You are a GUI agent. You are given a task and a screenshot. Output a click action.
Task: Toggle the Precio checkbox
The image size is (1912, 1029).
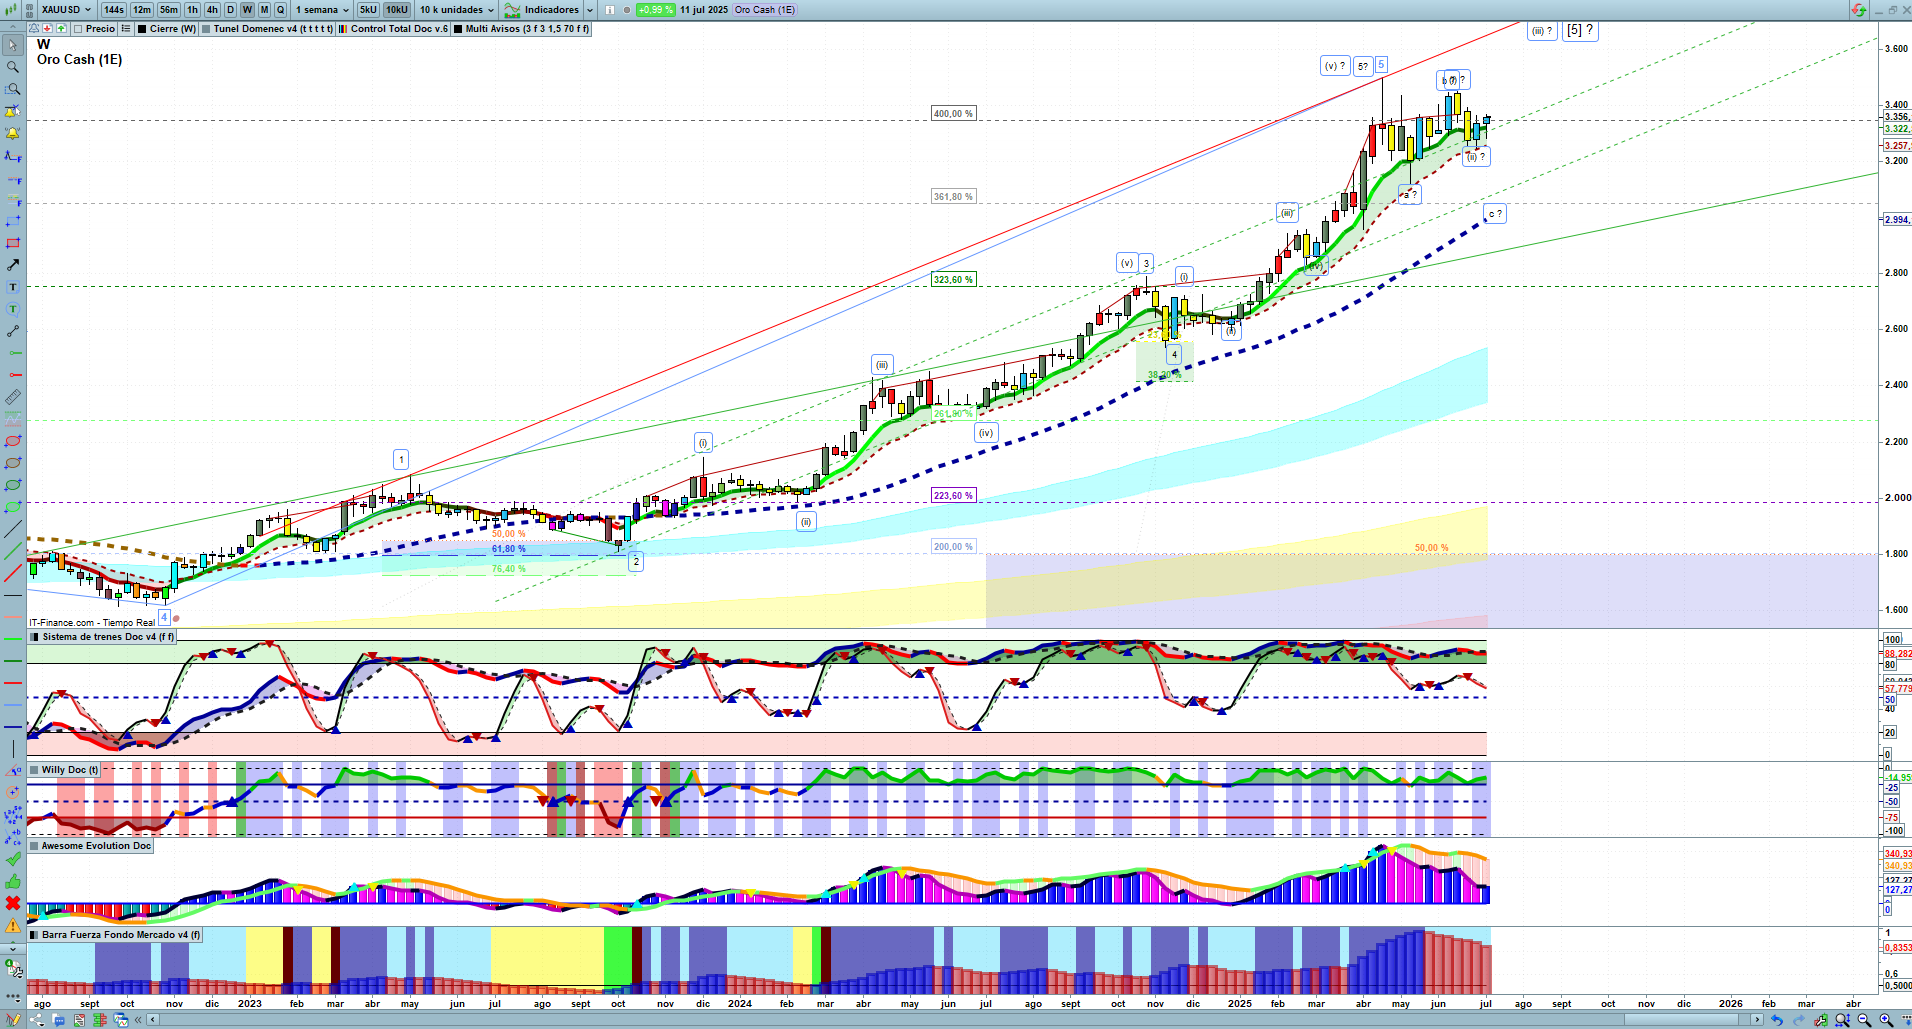click(78, 29)
